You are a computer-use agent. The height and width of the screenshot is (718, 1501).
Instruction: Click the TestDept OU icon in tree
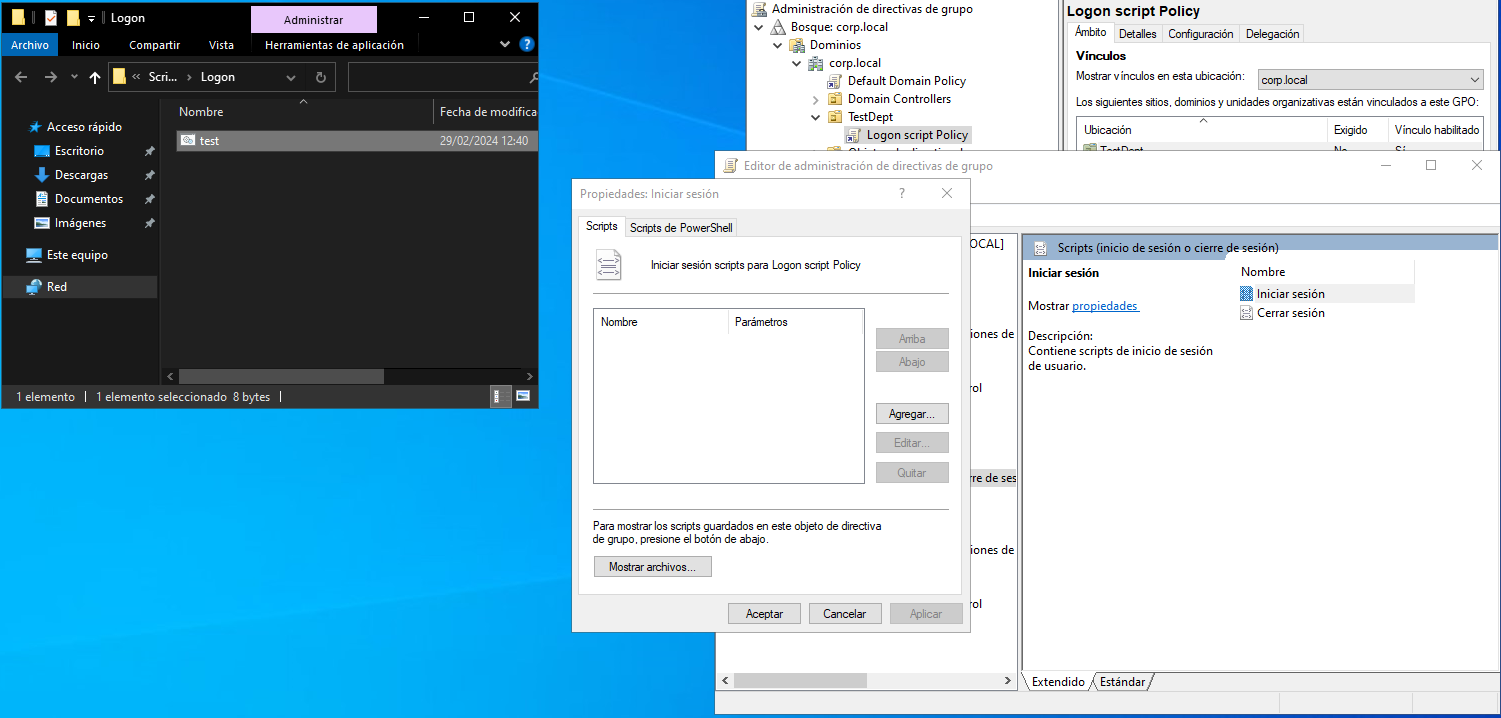[835, 117]
